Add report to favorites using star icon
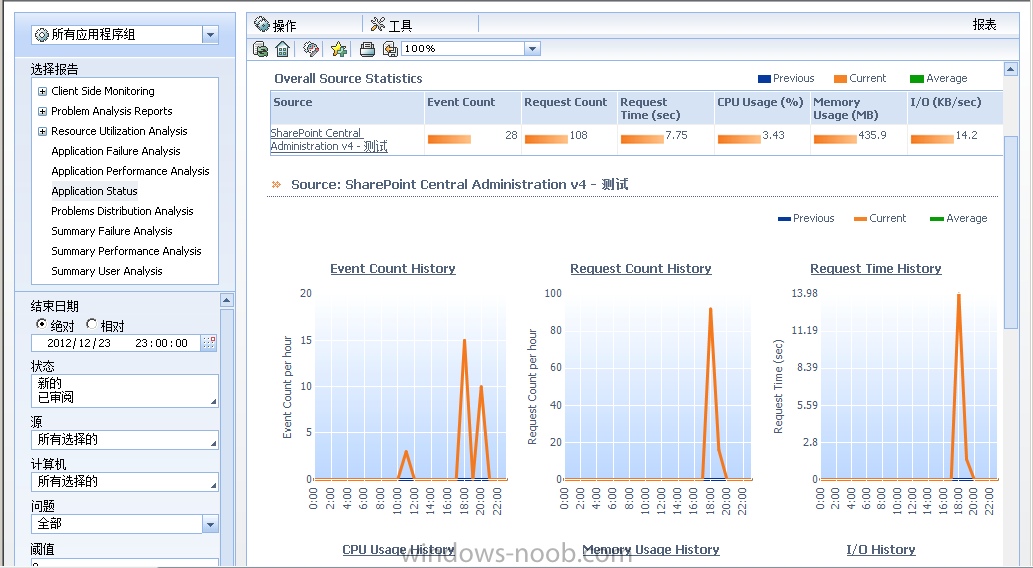 339,49
